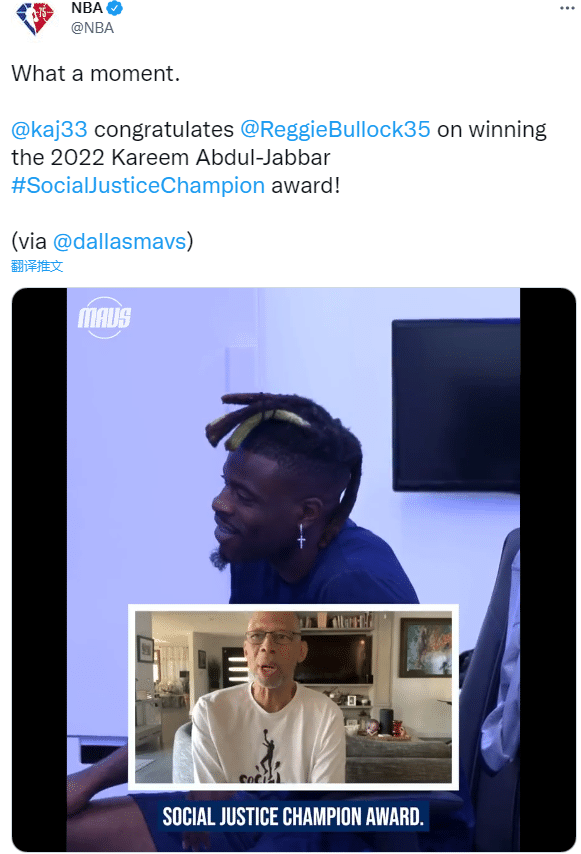Open the @ReggieBullock35 profile mention
Image resolution: width=581 pixels, height=854 pixels.
click(x=335, y=130)
